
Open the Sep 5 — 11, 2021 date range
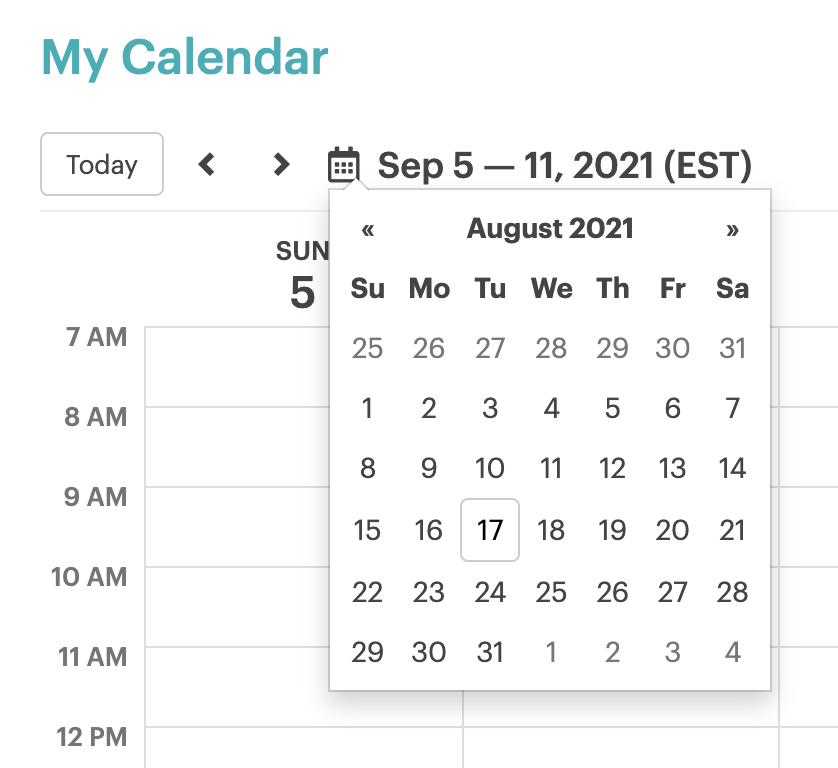pos(564,165)
